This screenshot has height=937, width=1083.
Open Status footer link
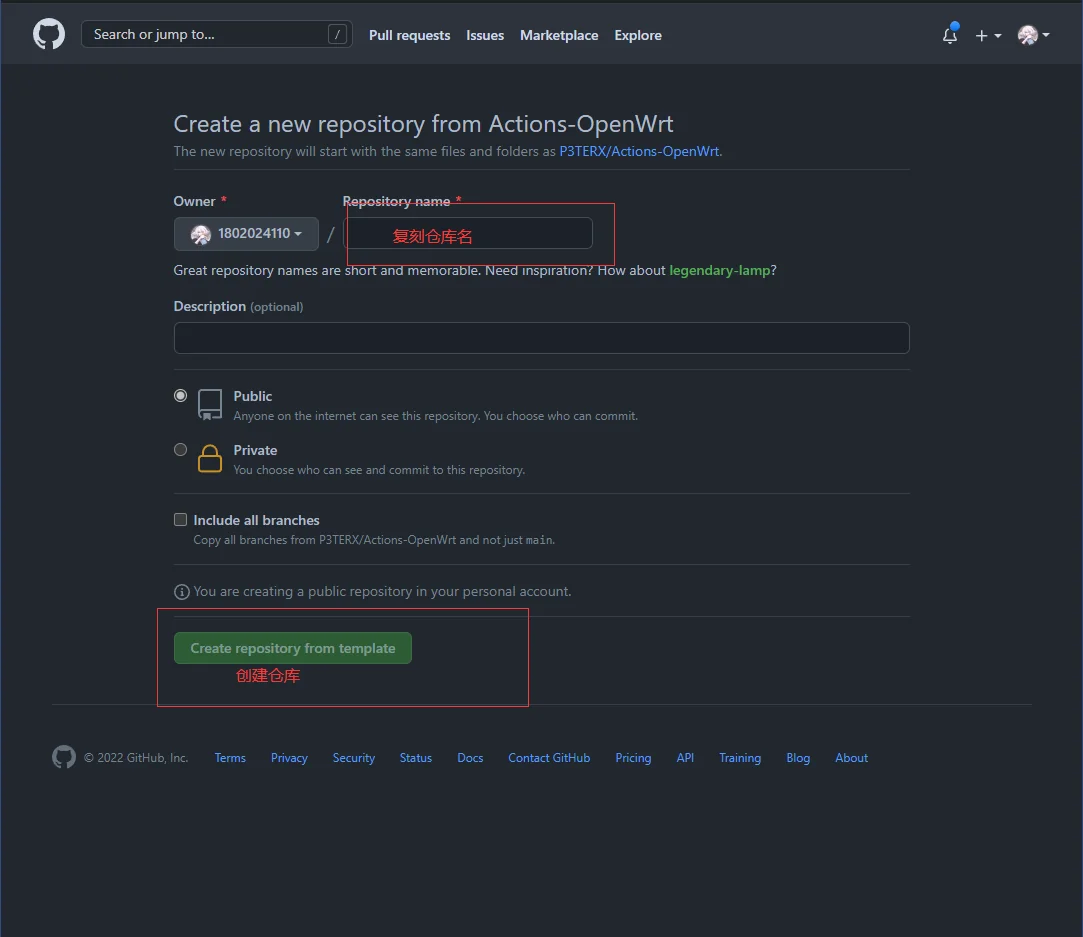click(416, 758)
